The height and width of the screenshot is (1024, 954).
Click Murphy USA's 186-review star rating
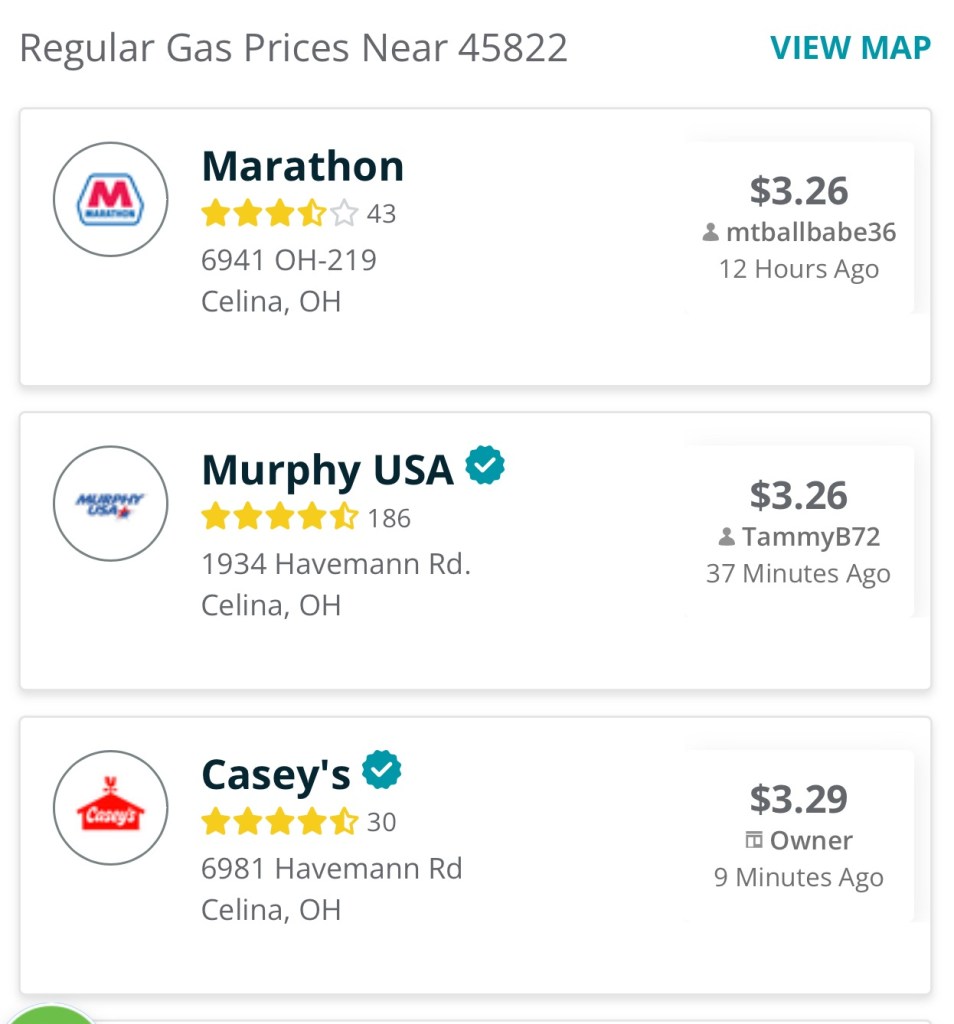click(x=279, y=518)
